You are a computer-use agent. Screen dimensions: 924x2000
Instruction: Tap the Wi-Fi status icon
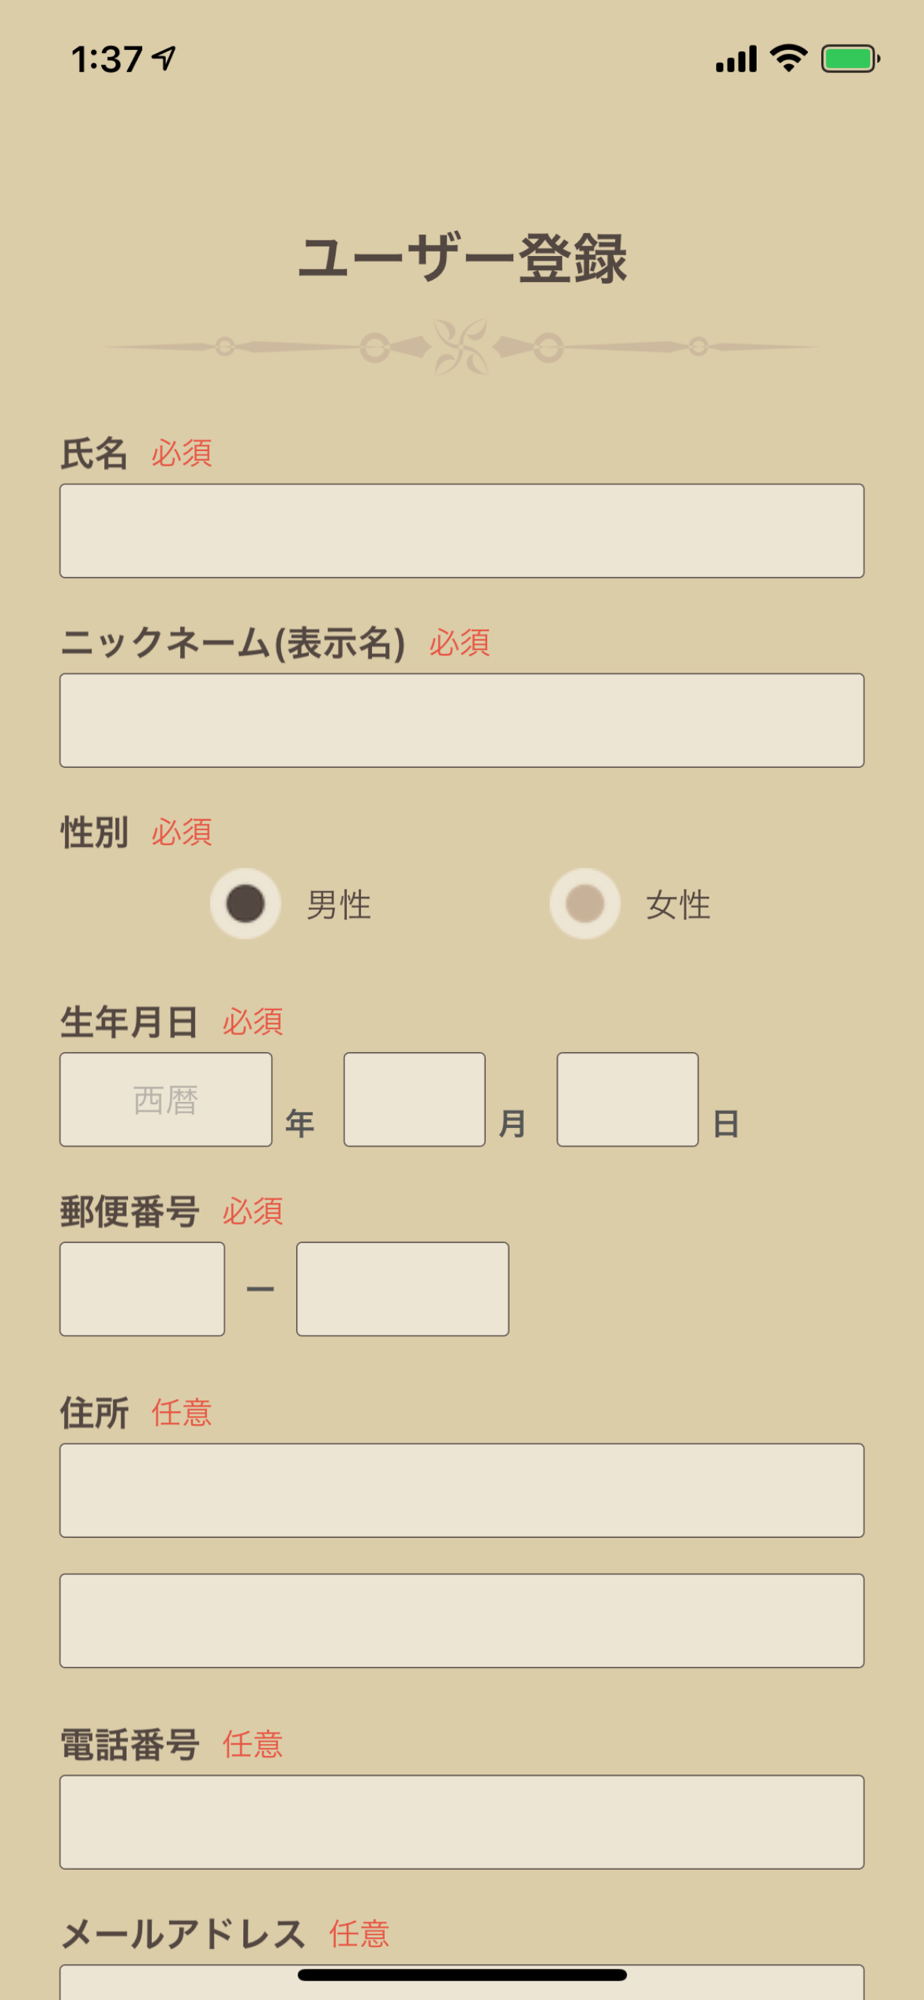(789, 59)
